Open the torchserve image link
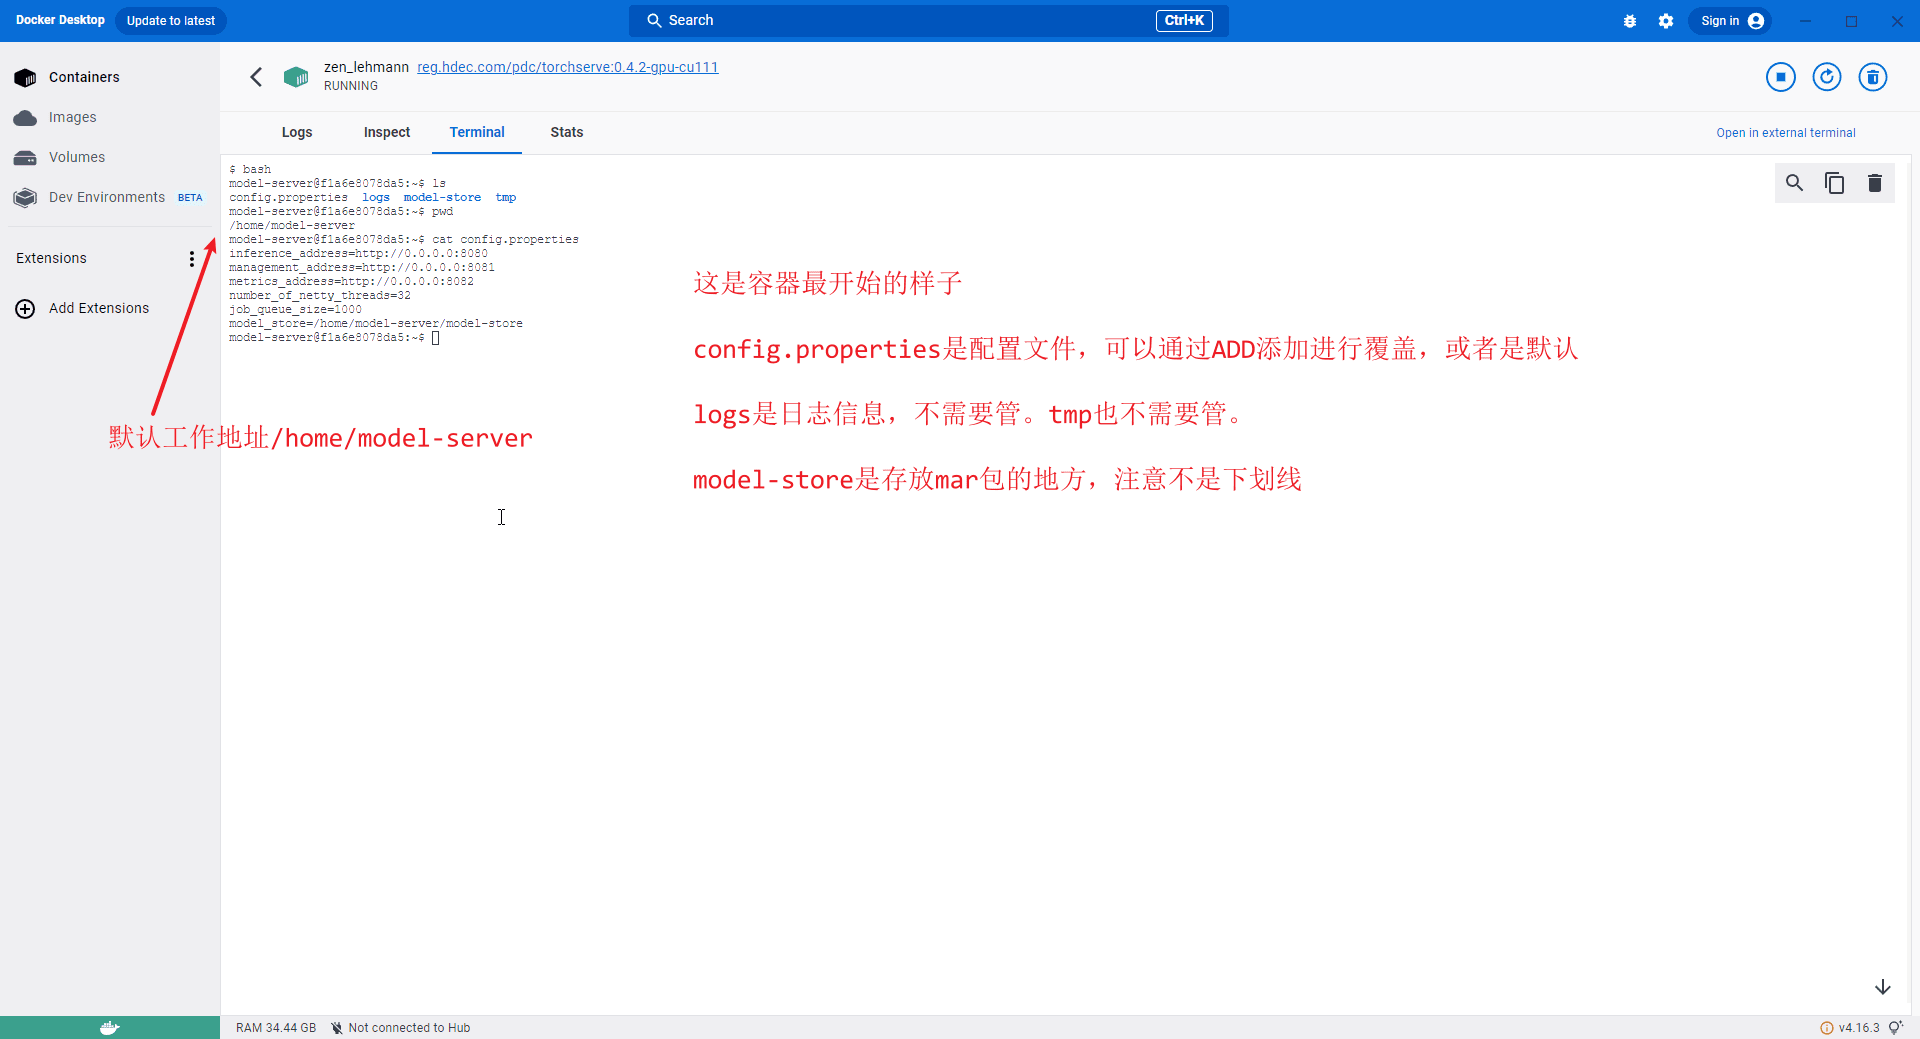This screenshot has height=1039, width=1920. click(x=567, y=67)
